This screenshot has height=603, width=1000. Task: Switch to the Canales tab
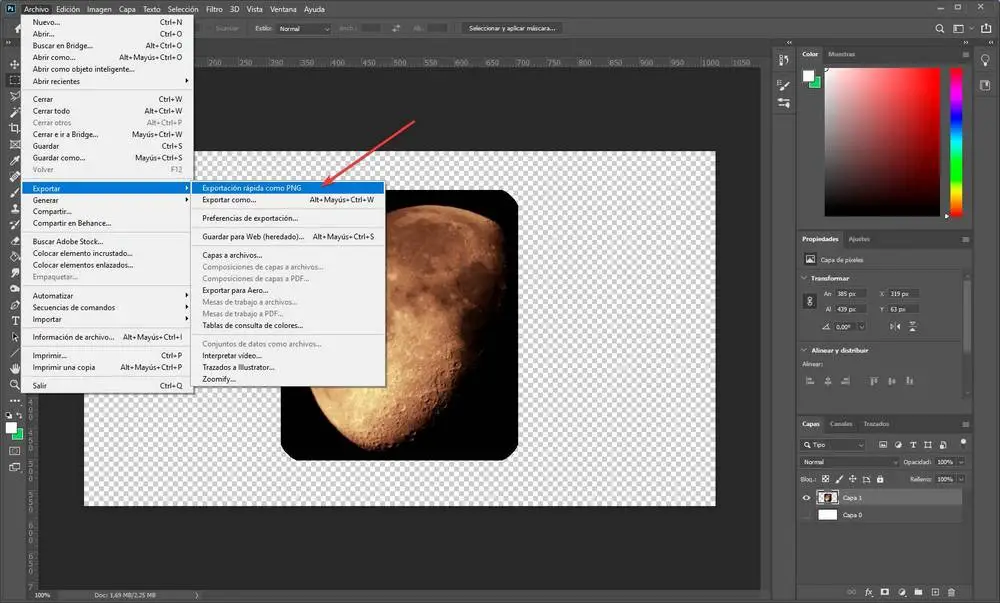(841, 423)
